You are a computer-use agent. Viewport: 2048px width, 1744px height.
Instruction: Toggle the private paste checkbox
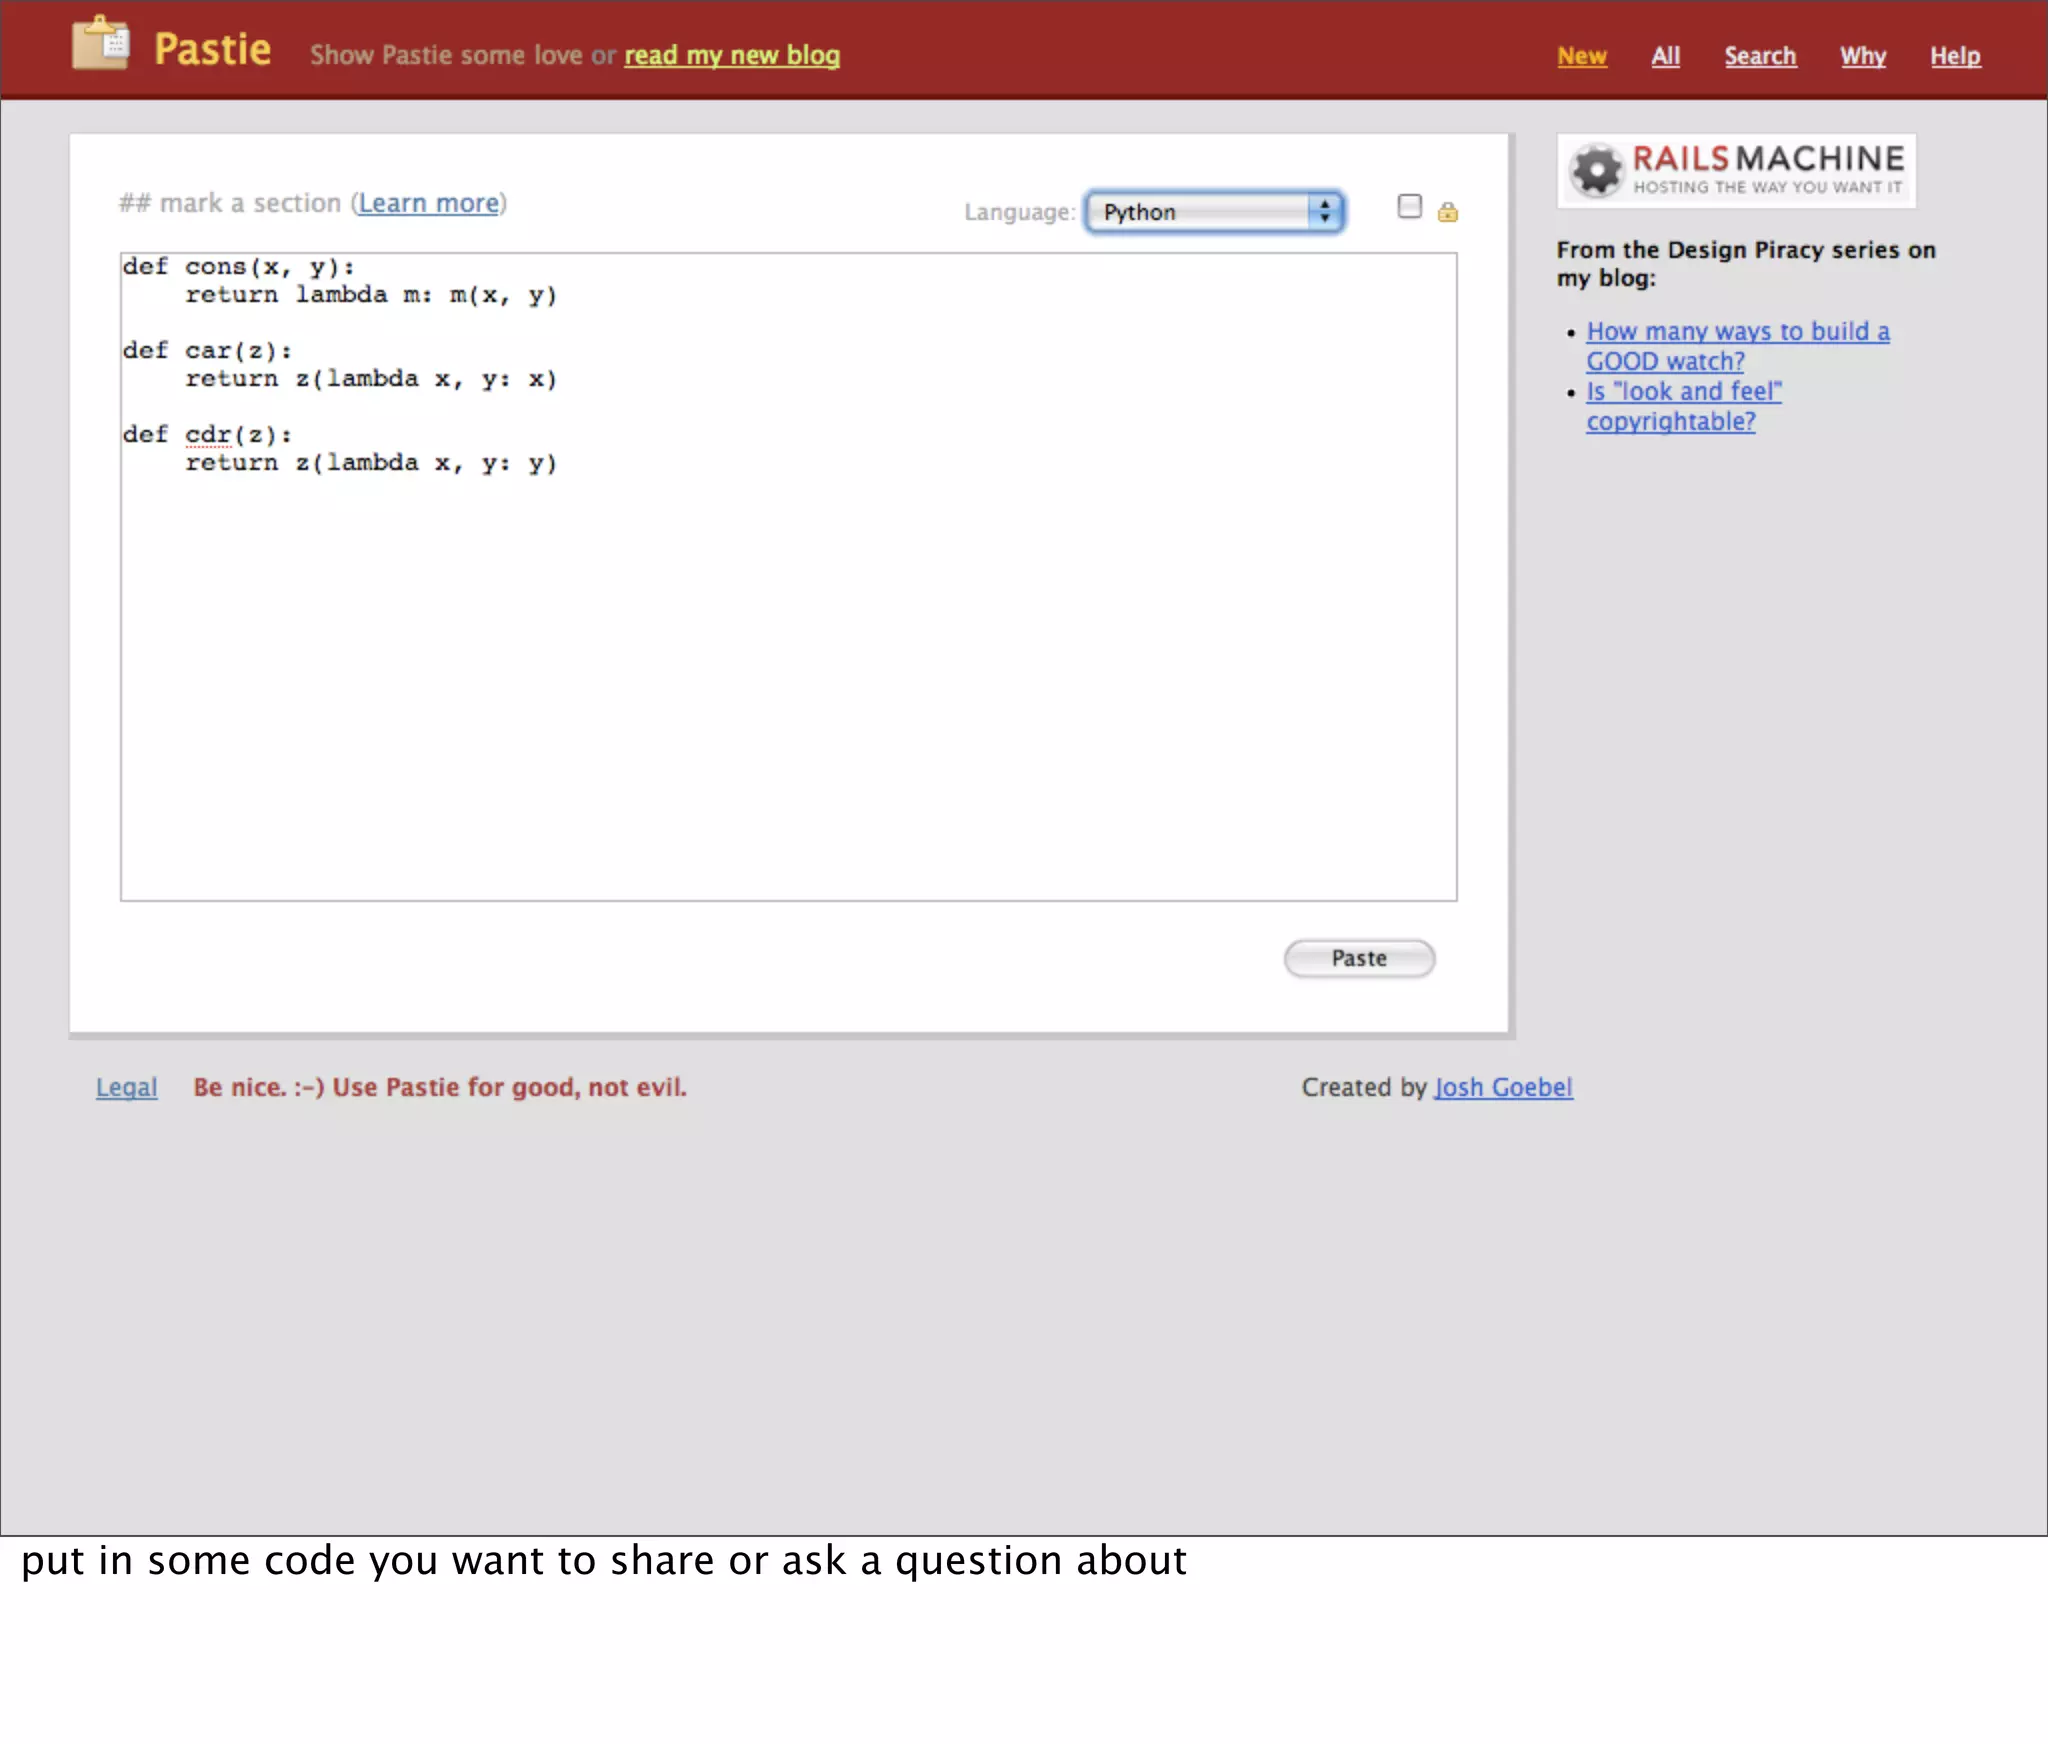(x=1409, y=207)
